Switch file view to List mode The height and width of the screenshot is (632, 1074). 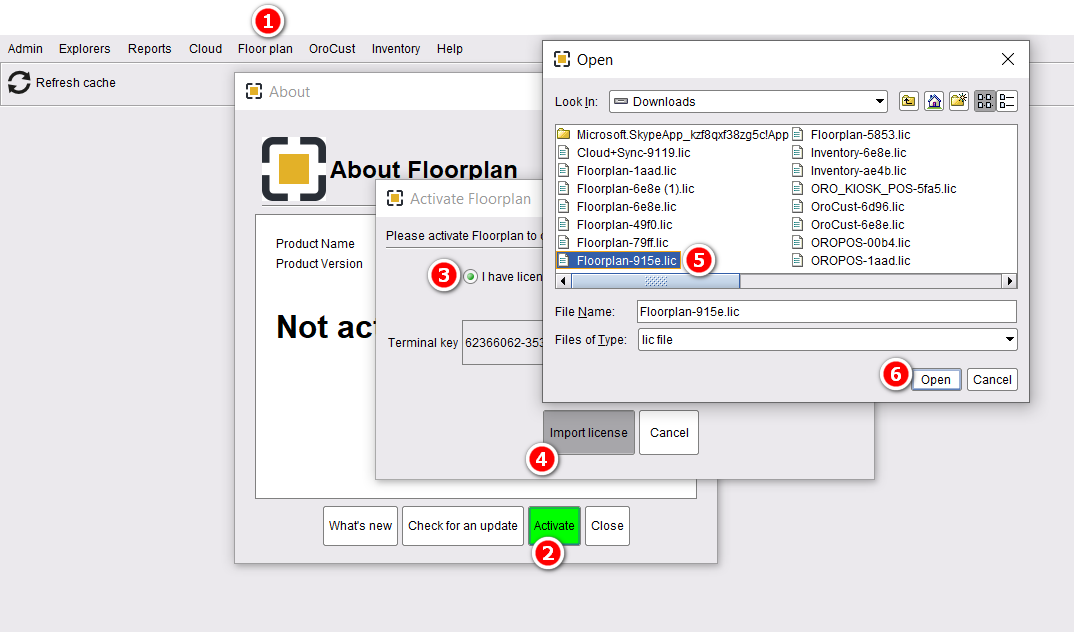985,101
